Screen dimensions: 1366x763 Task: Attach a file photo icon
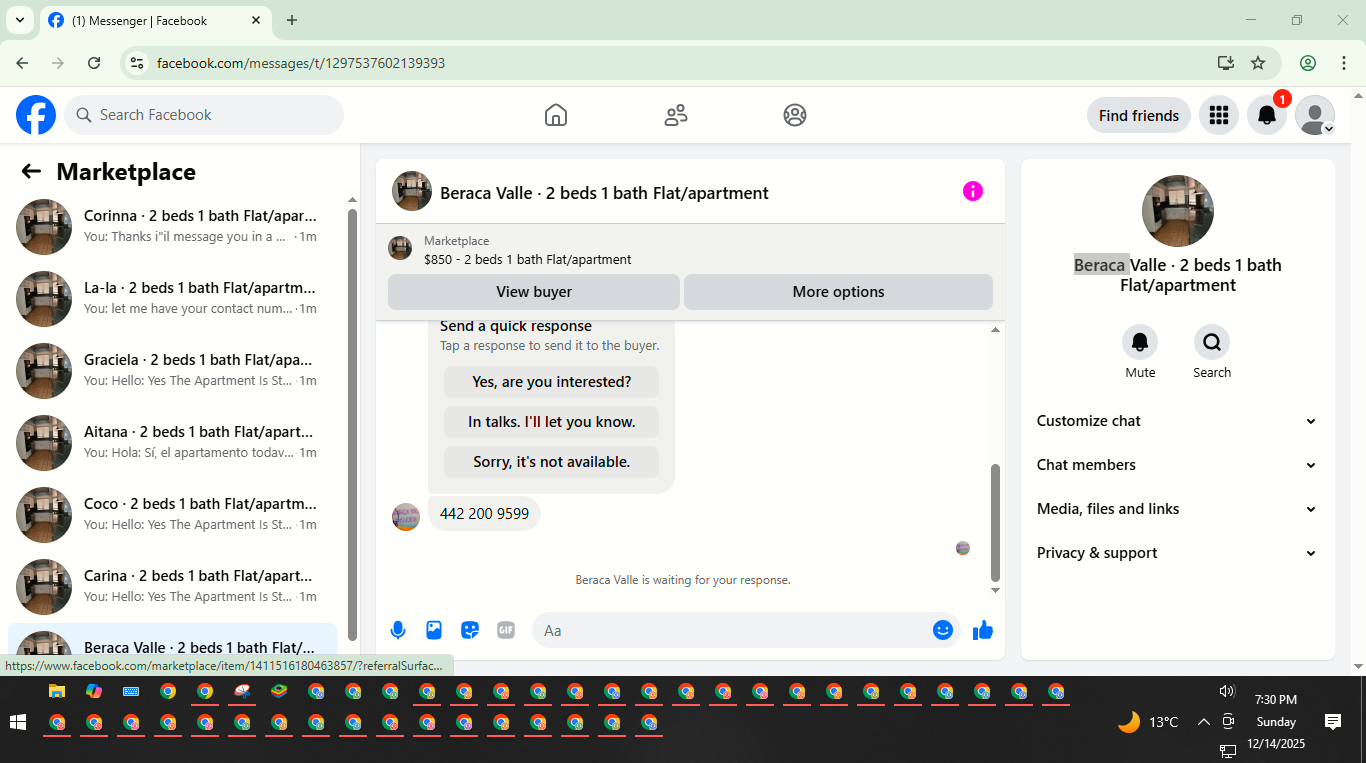point(434,630)
